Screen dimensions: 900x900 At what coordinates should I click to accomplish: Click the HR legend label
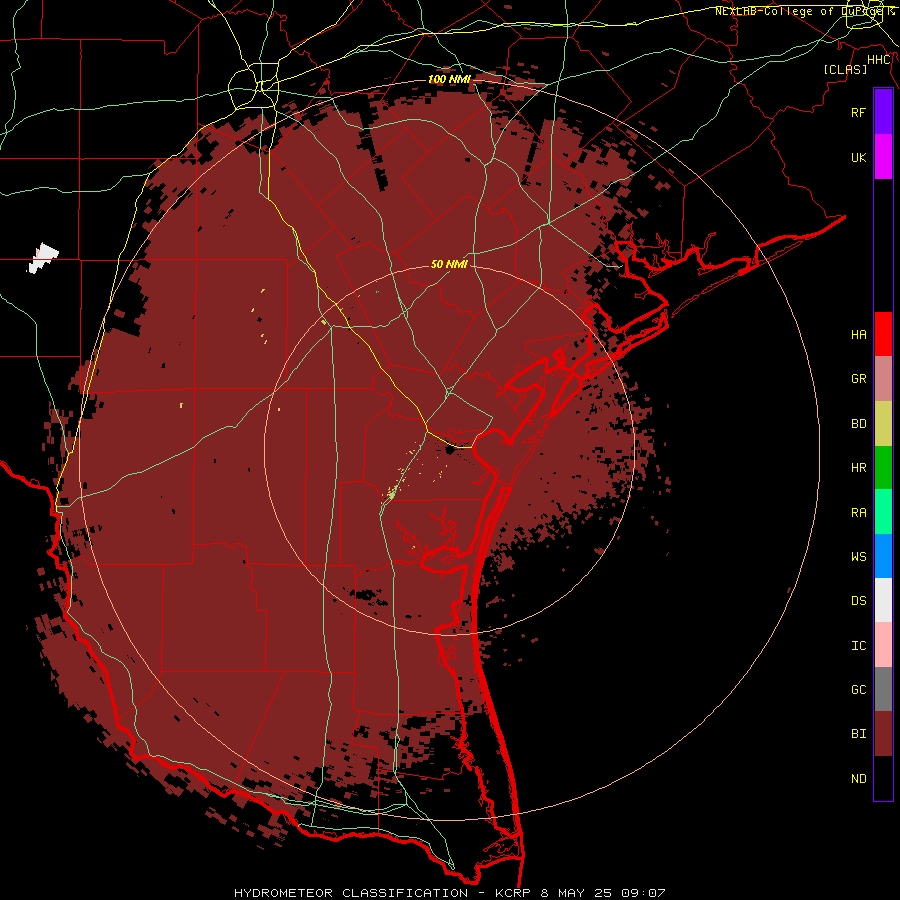pos(858,468)
